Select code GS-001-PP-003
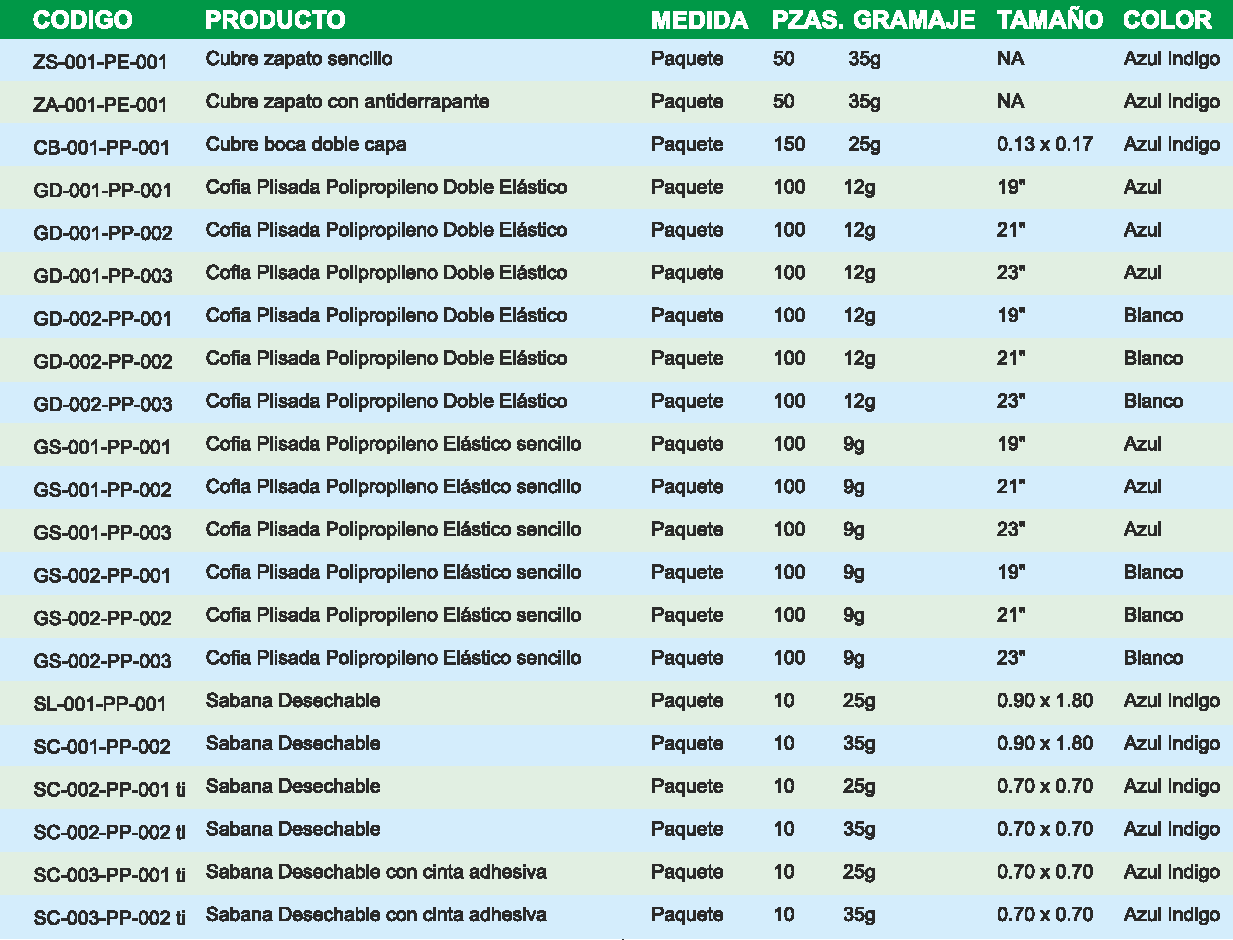 click(102, 533)
